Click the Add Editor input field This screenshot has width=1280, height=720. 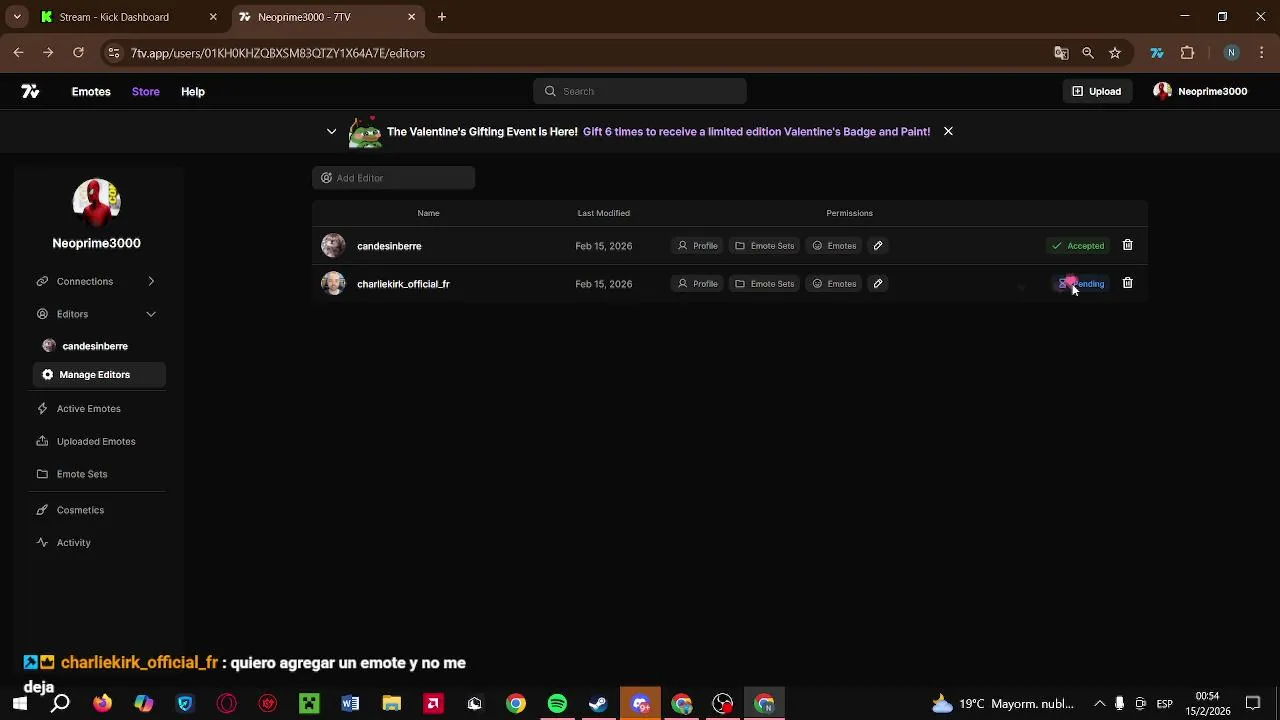[393, 178]
